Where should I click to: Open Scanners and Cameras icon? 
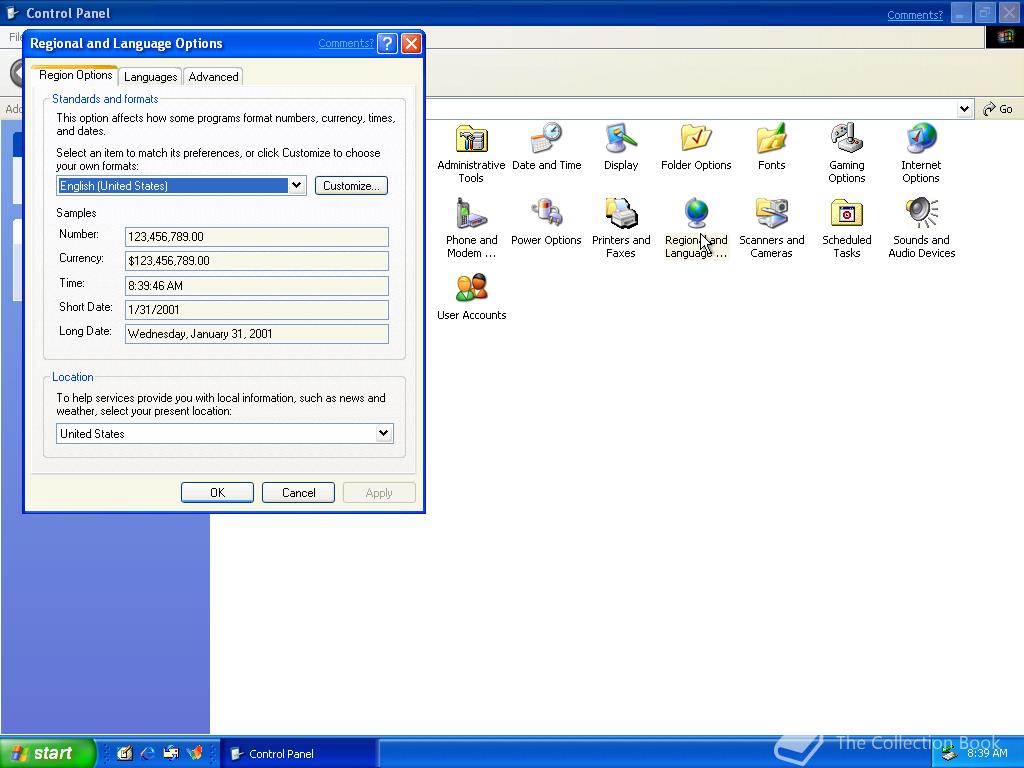click(x=771, y=214)
